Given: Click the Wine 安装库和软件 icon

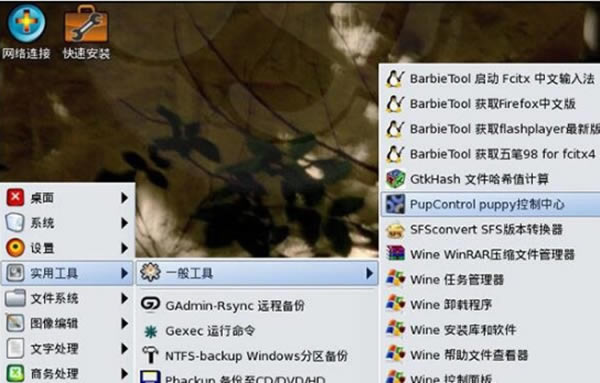Looking at the screenshot, I should coord(395,329).
